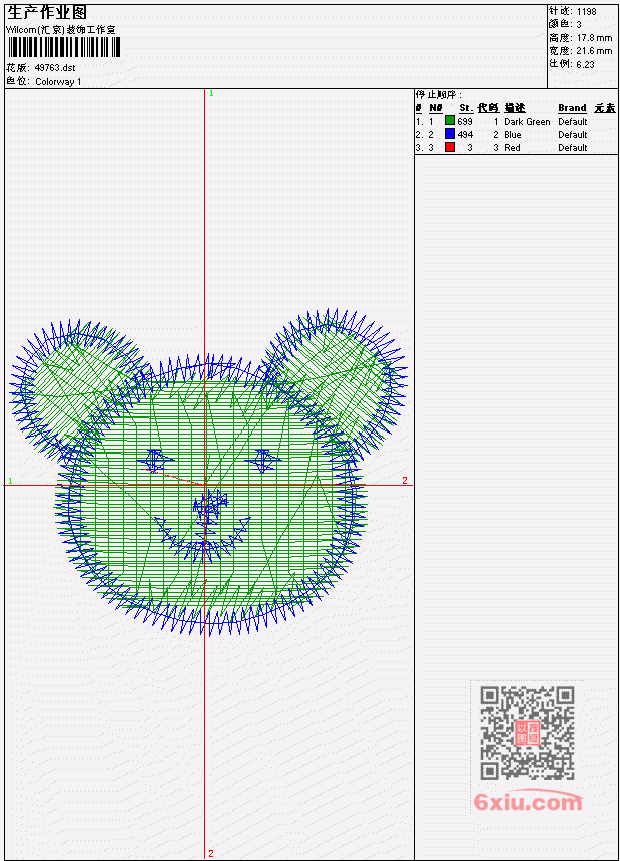Click the width value '21.6 mm'
The height and width of the screenshot is (861, 620).
tap(594, 51)
